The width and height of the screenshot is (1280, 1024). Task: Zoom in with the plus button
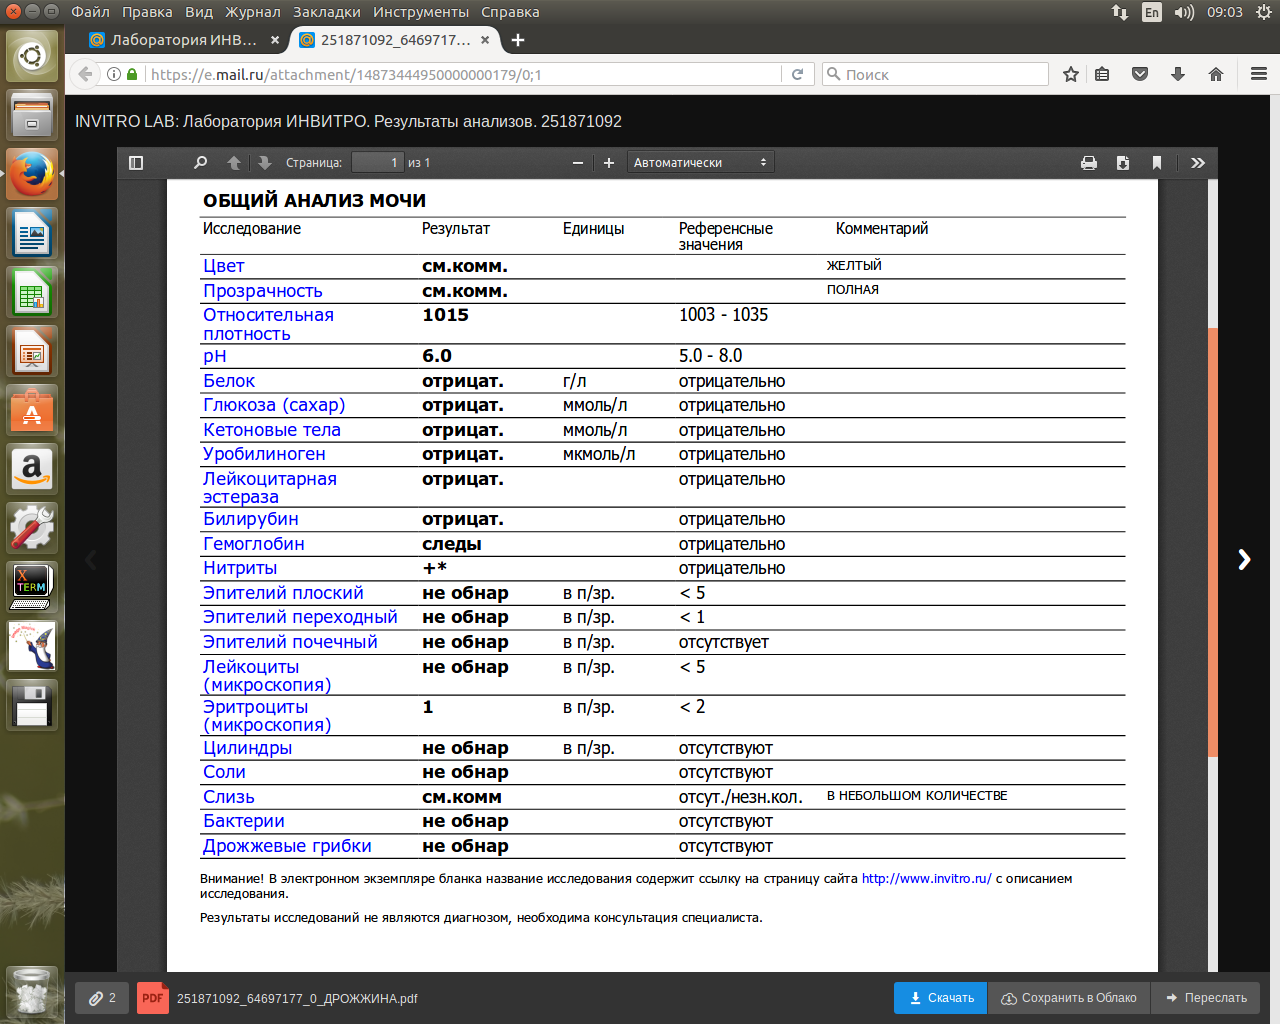click(x=608, y=163)
